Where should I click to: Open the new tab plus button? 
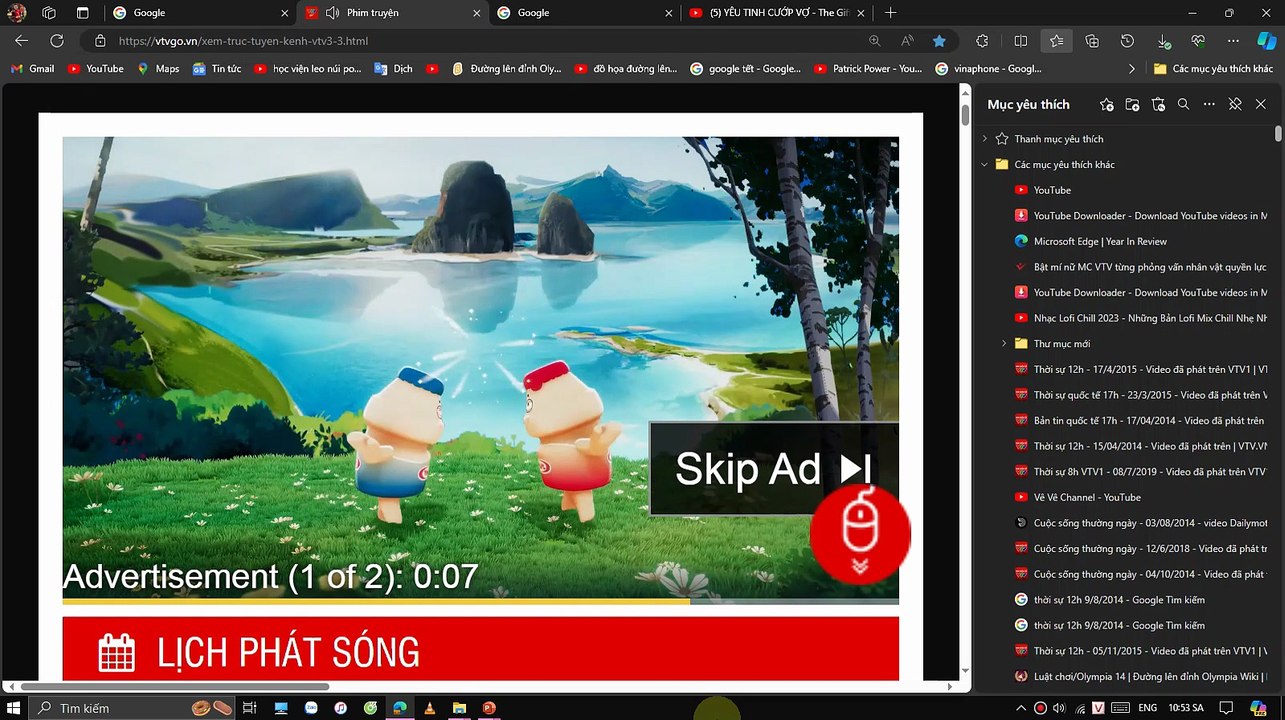click(890, 12)
